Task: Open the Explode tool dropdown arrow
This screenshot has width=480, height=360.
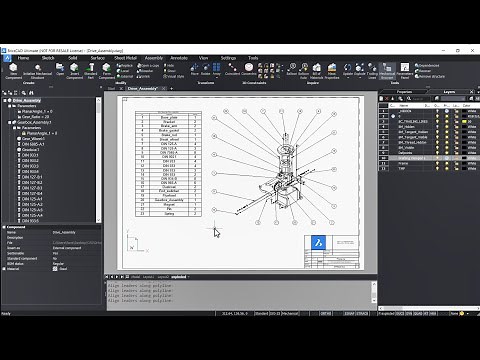Action: coord(360,78)
